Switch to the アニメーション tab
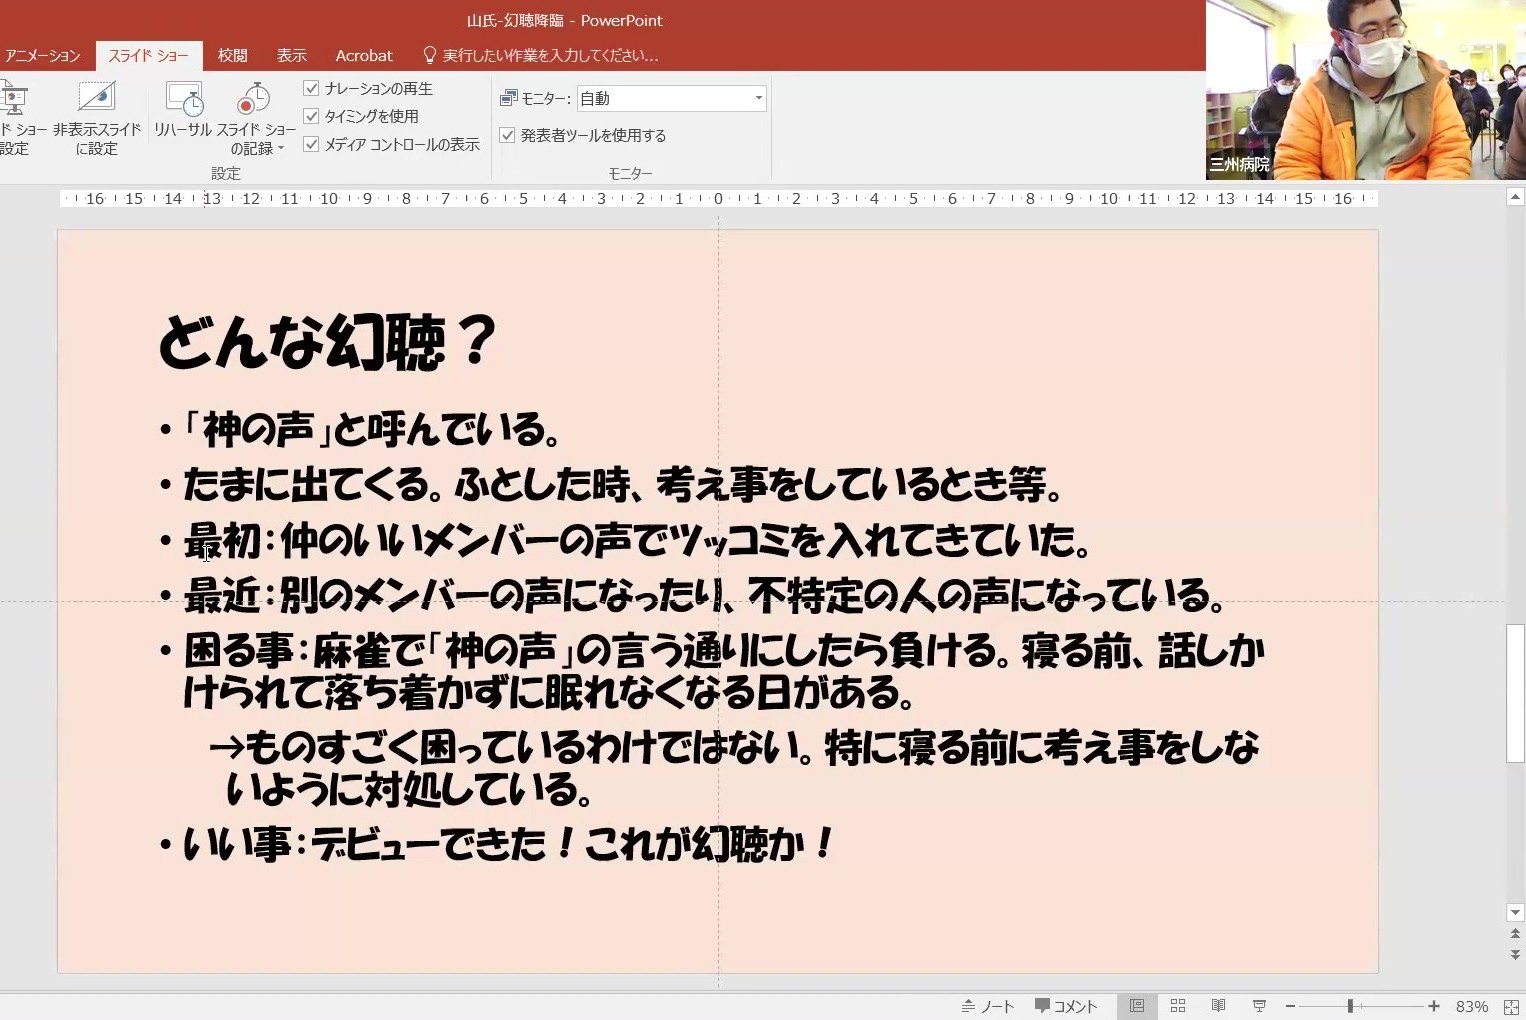This screenshot has width=1526, height=1020. [x=42, y=55]
